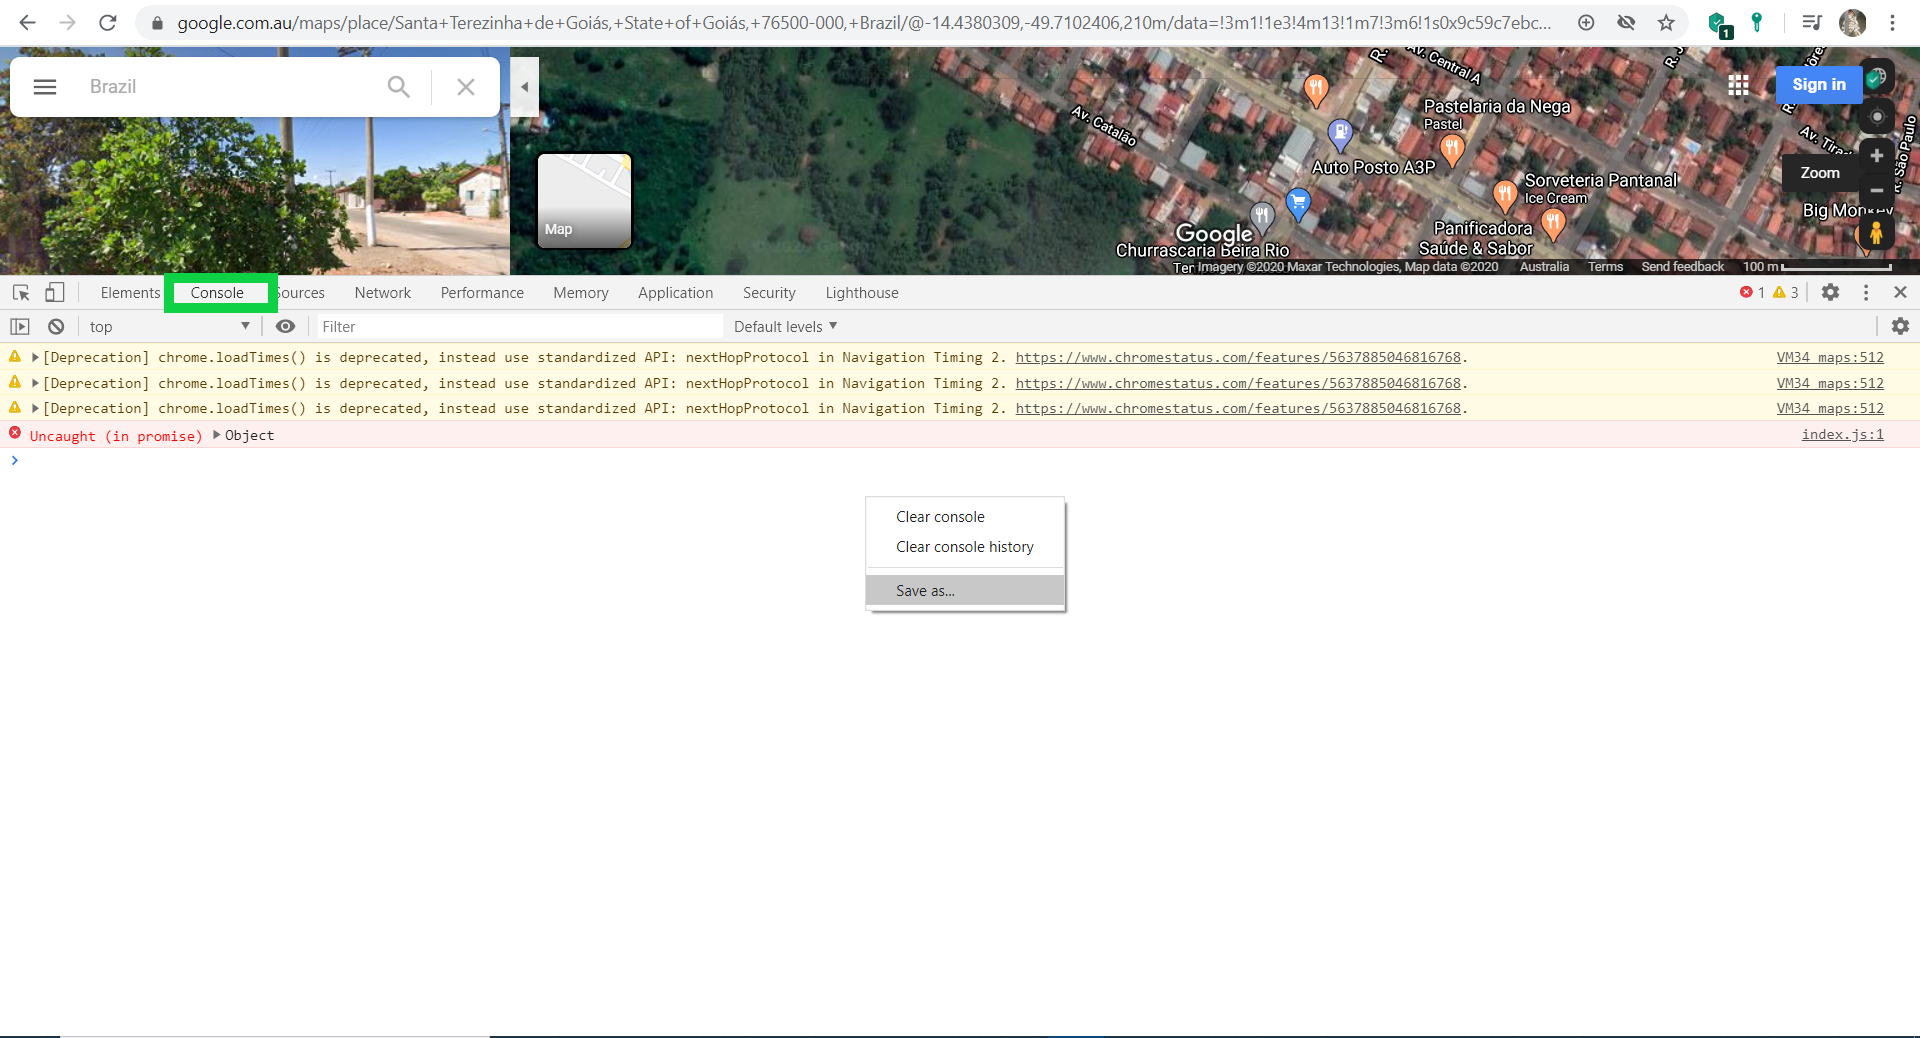
Task: Open the media control playlist icon
Action: [1812, 22]
